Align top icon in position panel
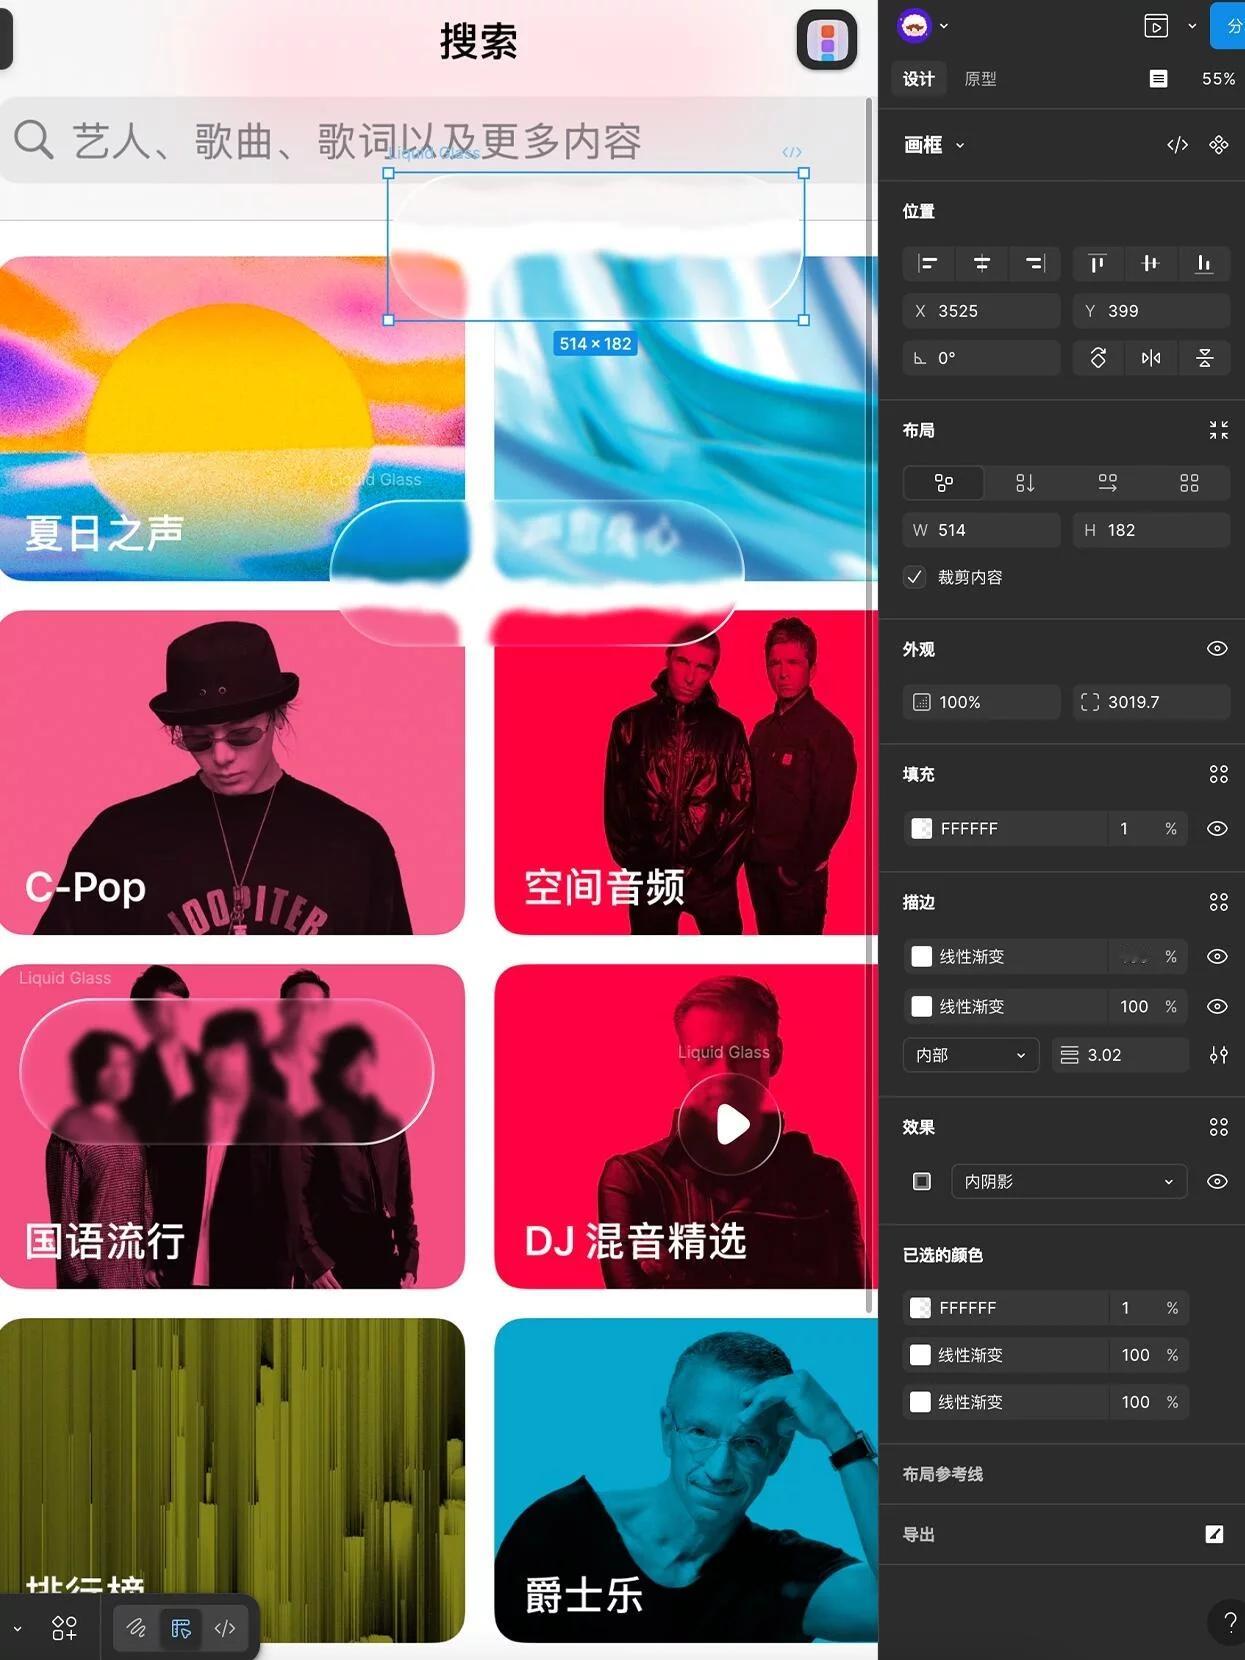 [x=1097, y=263]
